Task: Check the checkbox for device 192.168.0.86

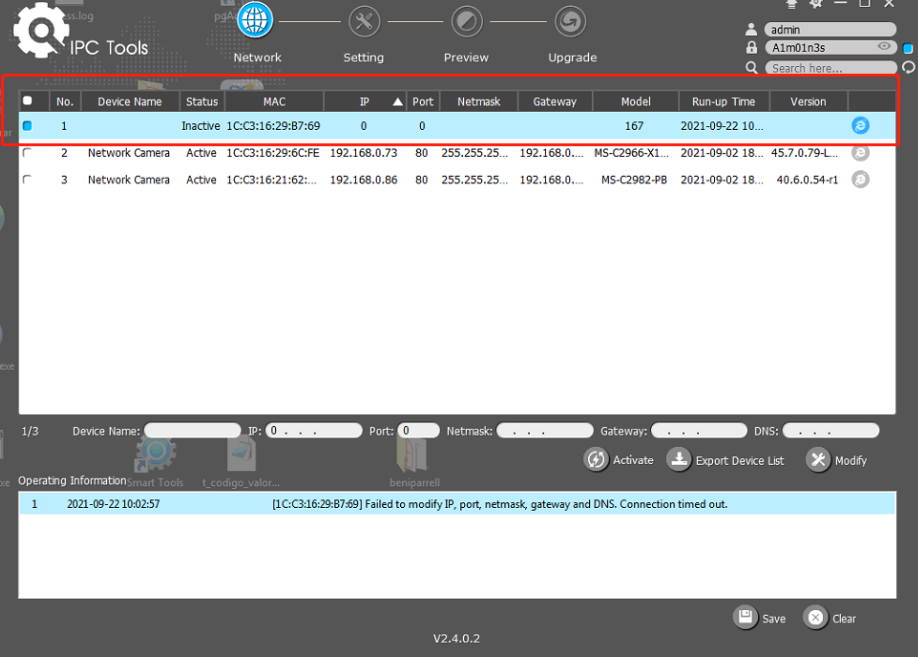Action: [27, 180]
